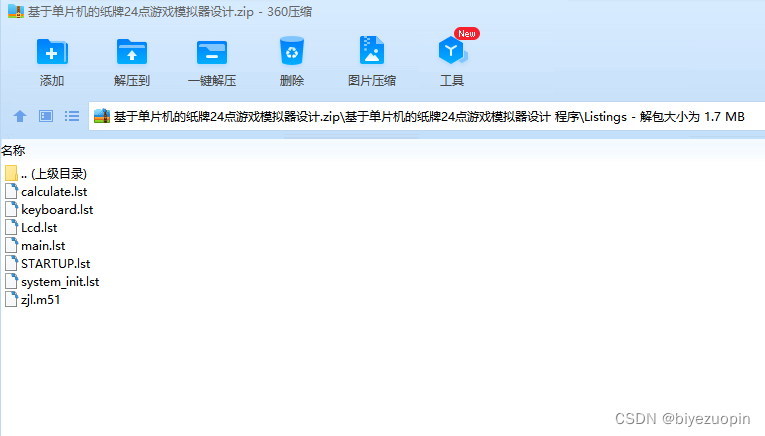
Task: Switch to large icon view mode
Action: tap(46, 116)
